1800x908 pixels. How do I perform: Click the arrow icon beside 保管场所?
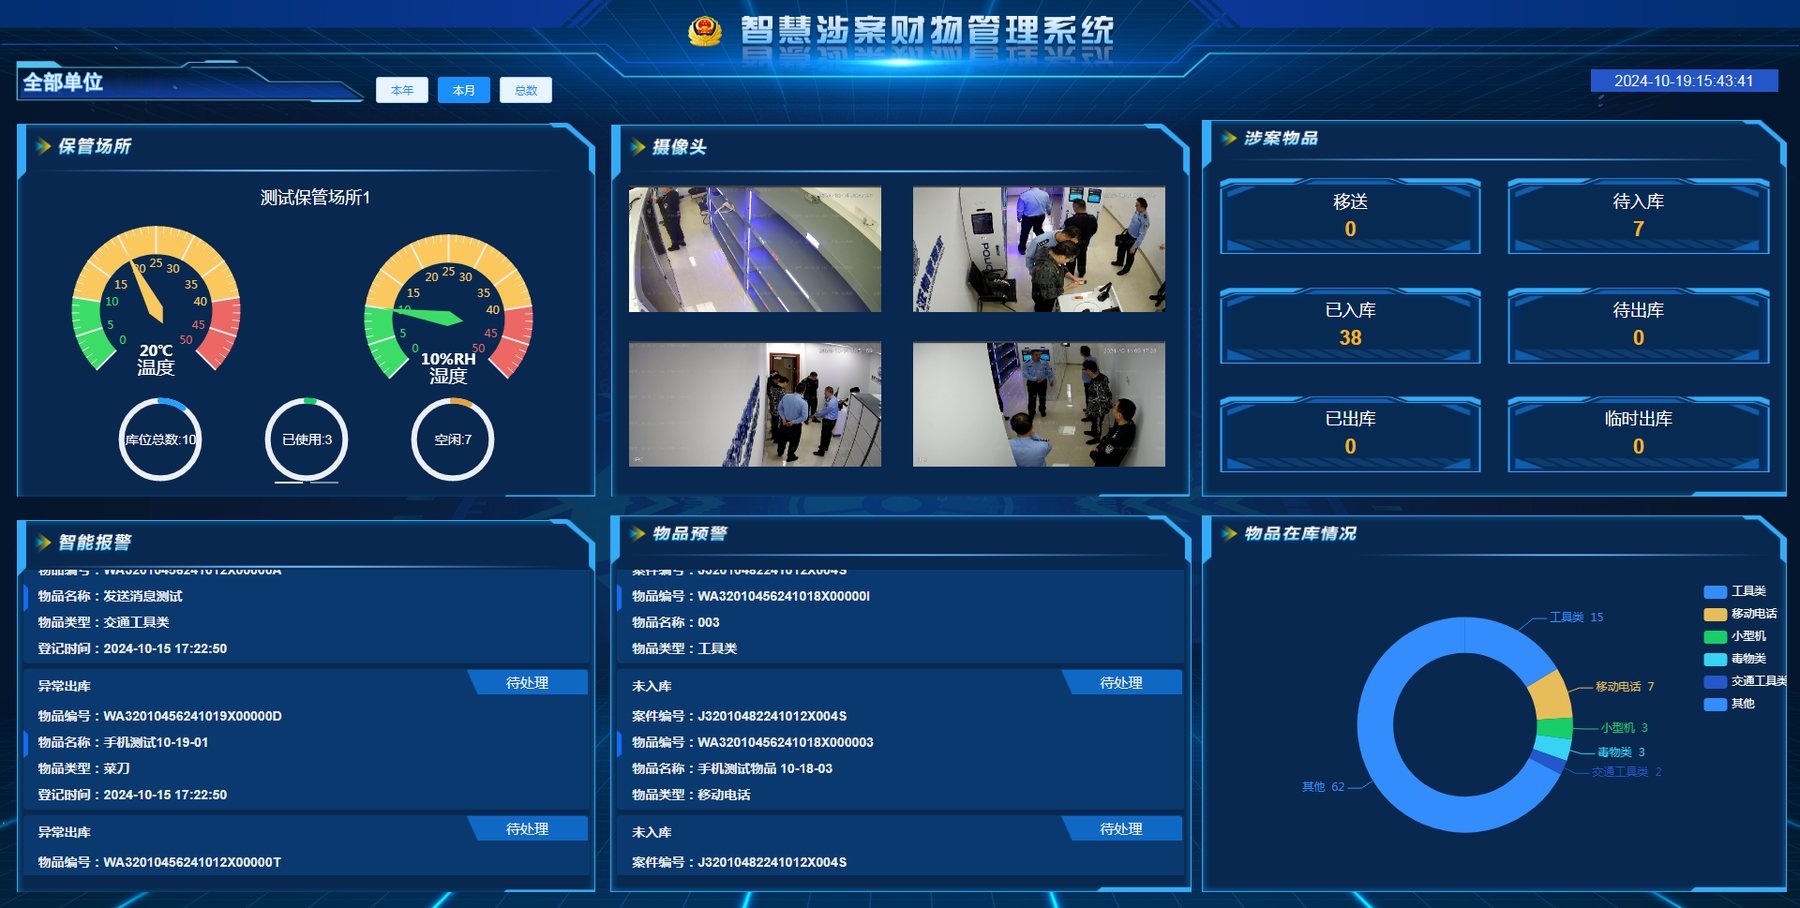44,146
